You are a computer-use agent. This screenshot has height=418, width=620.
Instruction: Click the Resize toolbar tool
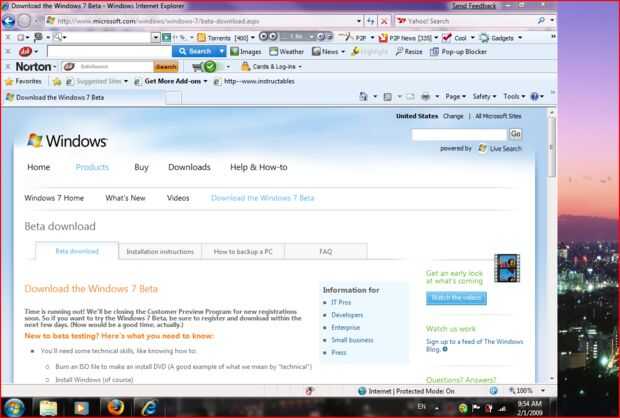[408, 51]
